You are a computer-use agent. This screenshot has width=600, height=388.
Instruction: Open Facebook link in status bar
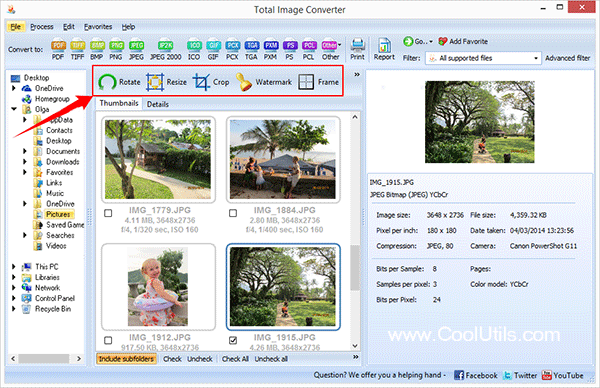point(476,375)
